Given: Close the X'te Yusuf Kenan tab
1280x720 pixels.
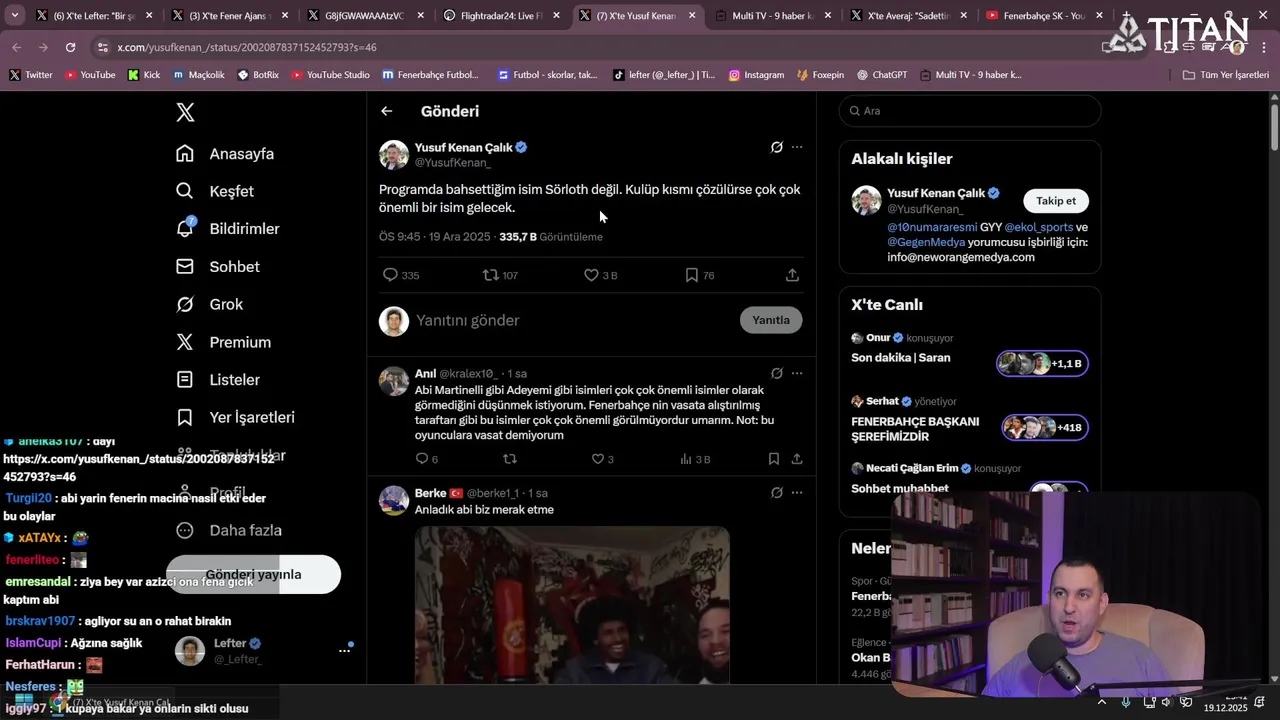Looking at the screenshot, I should [692, 16].
